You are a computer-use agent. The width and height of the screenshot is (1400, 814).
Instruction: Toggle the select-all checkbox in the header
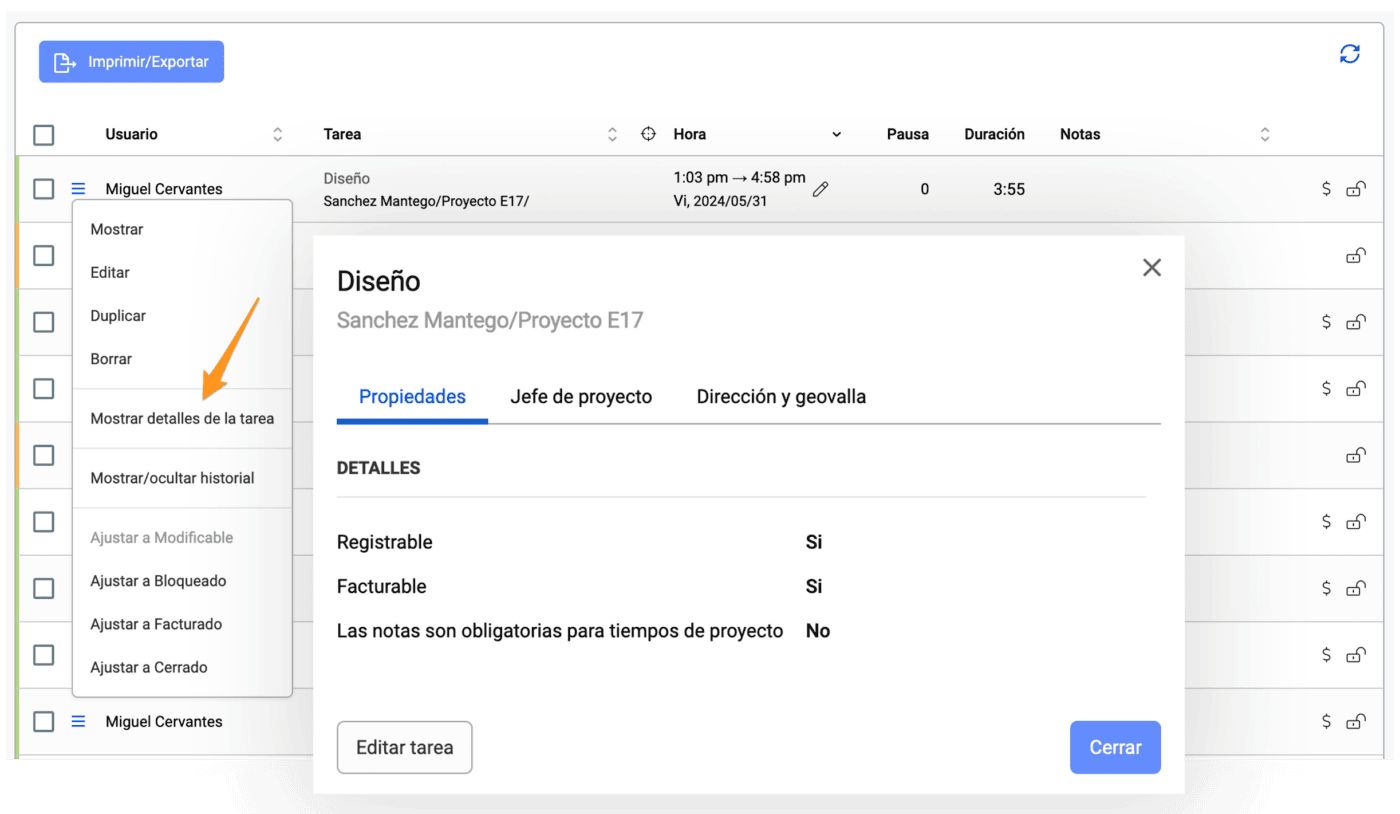click(x=44, y=135)
